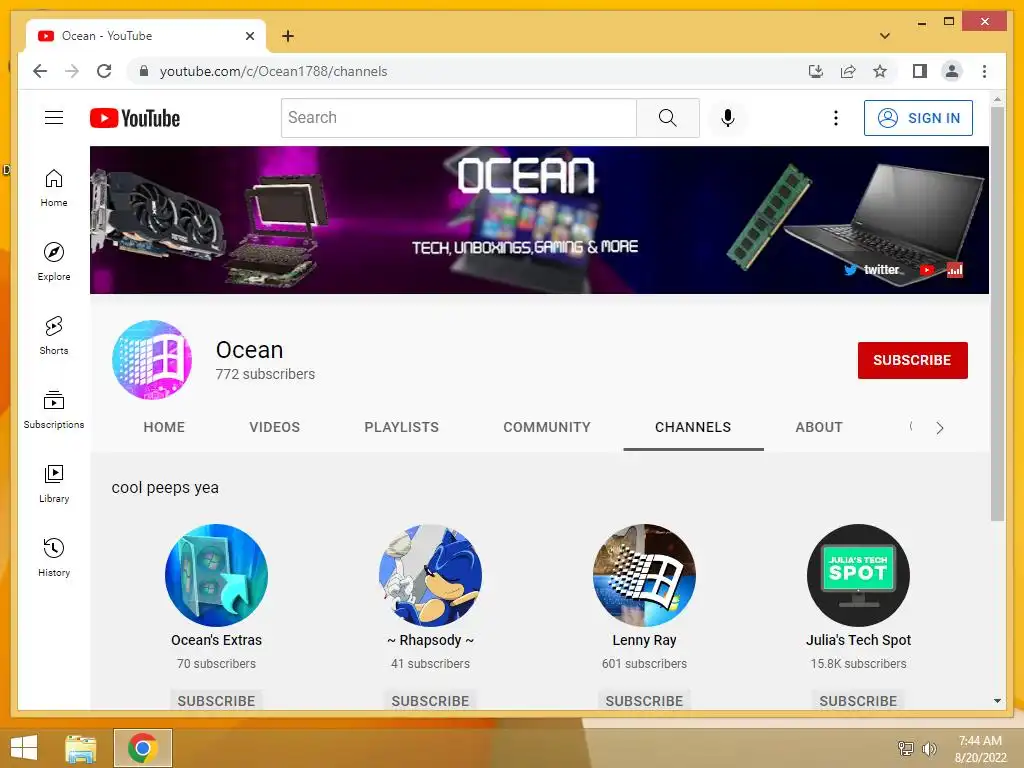Click the address bar URL
This screenshot has height=768, width=1024.
coord(273,71)
